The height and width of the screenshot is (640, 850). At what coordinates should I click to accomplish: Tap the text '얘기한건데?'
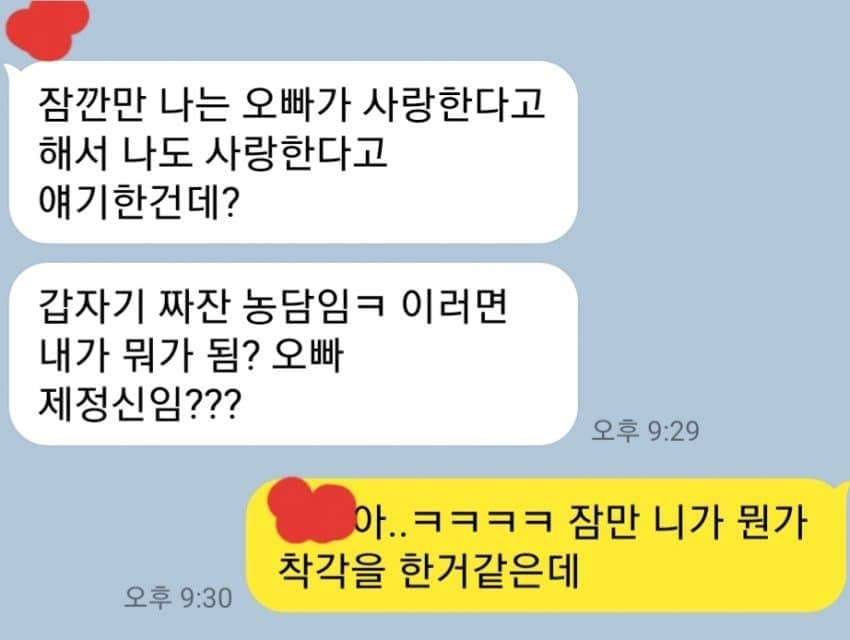pyautogui.click(x=138, y=202)
